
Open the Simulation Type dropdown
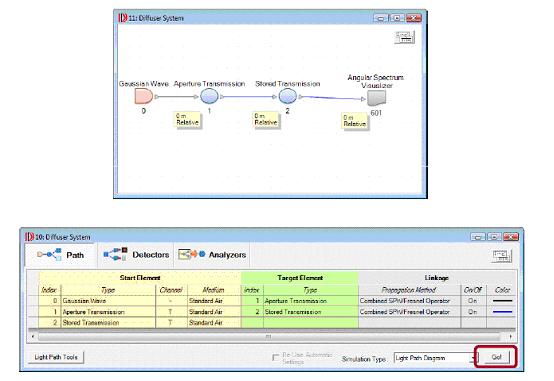[x=435, y=358]
